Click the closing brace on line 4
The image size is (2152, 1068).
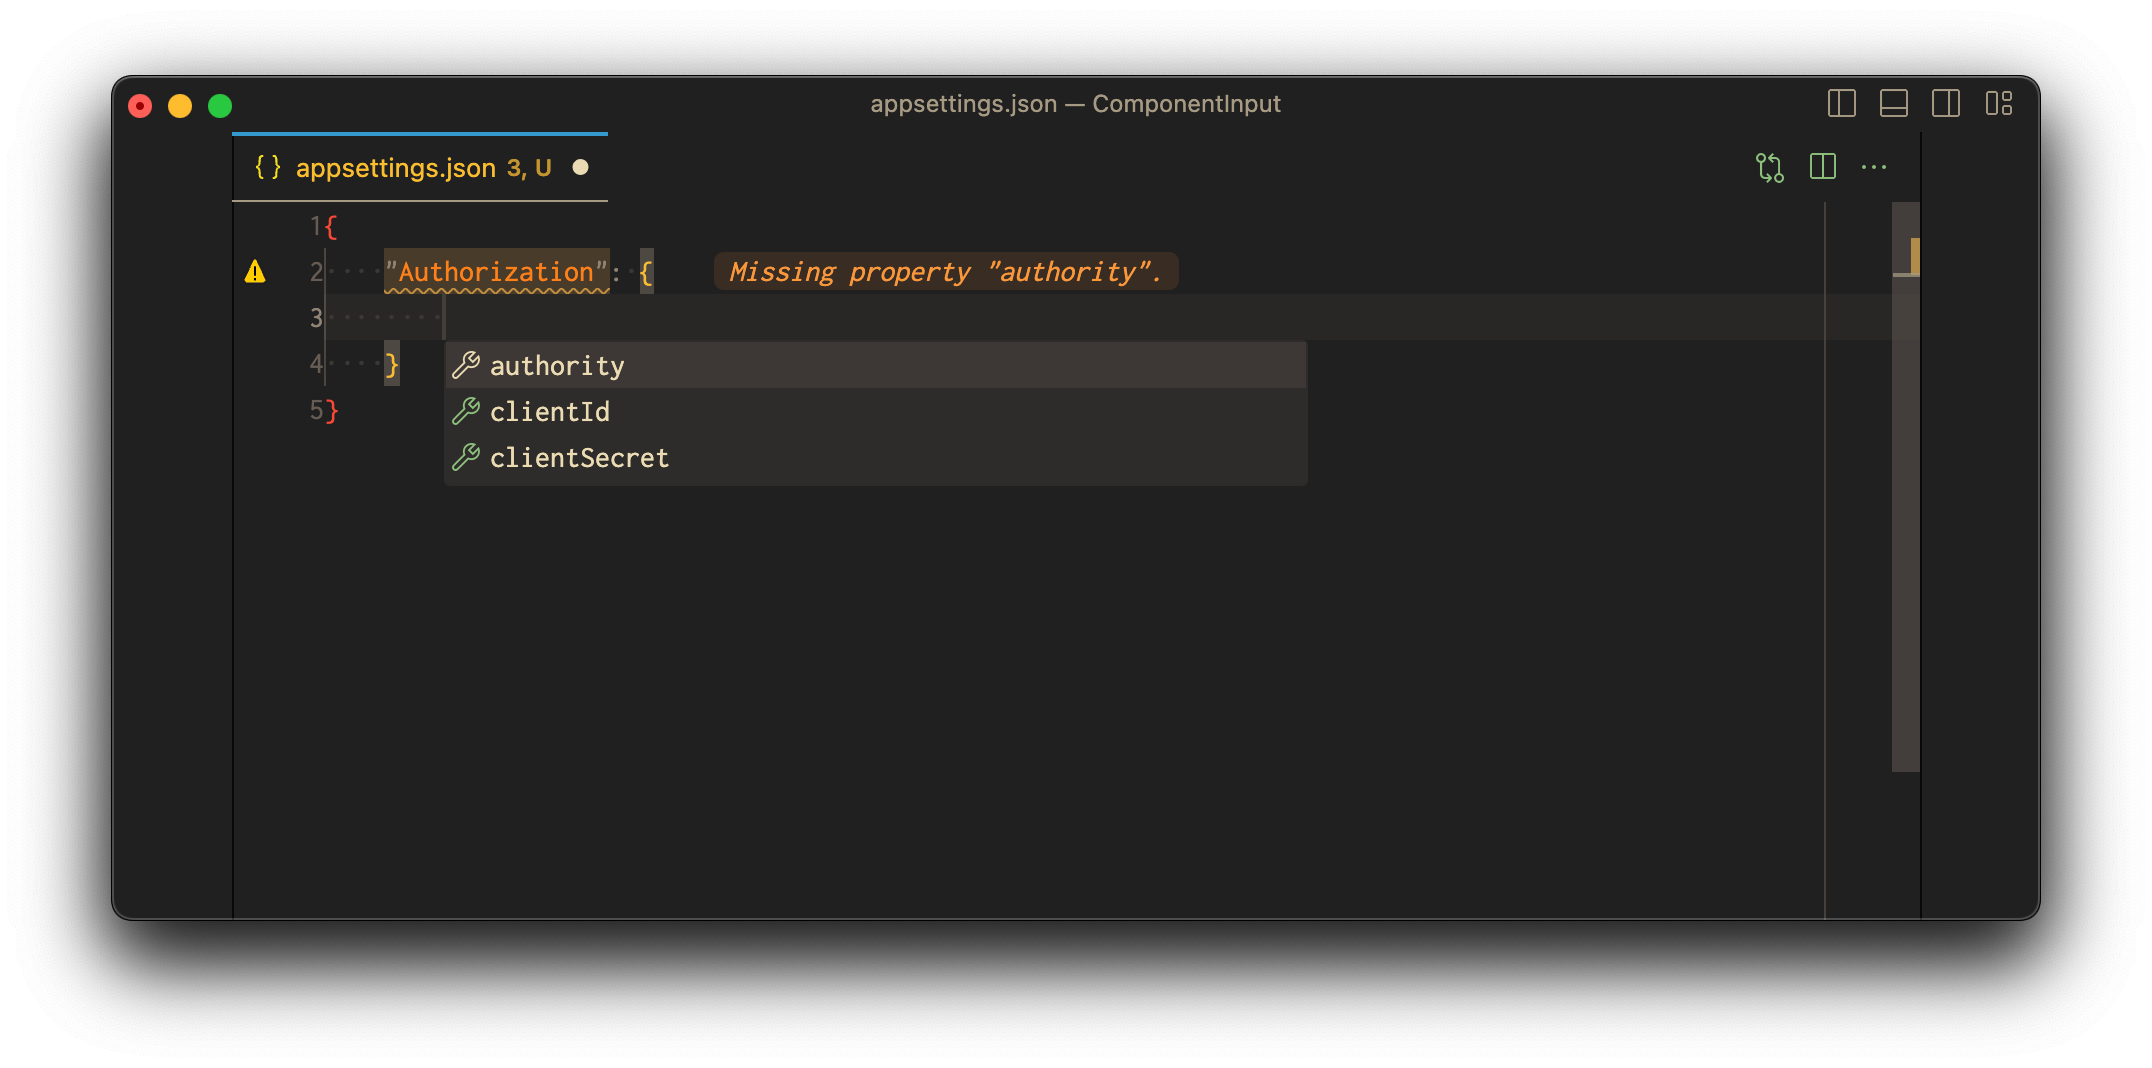pyautogui.click(x=392, y=364)
